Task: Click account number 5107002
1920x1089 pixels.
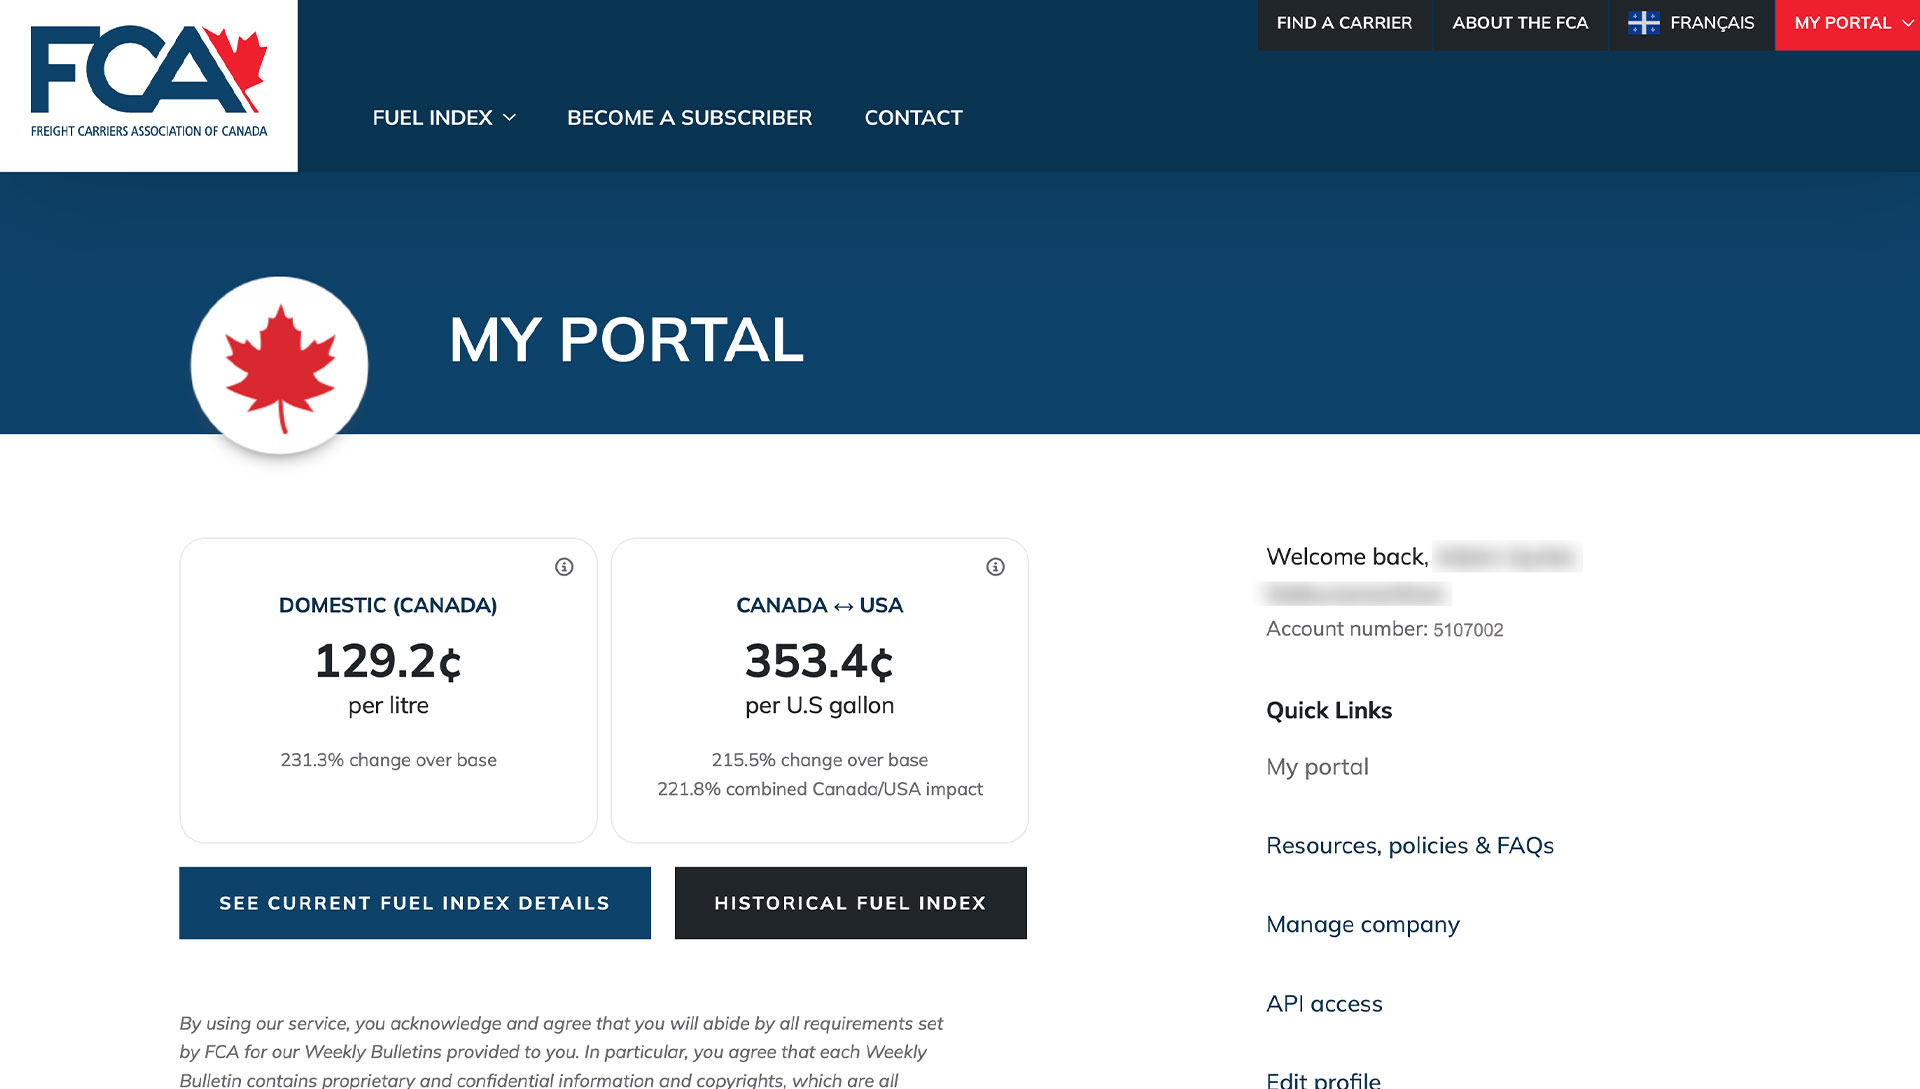Action: click(1468, 630)
